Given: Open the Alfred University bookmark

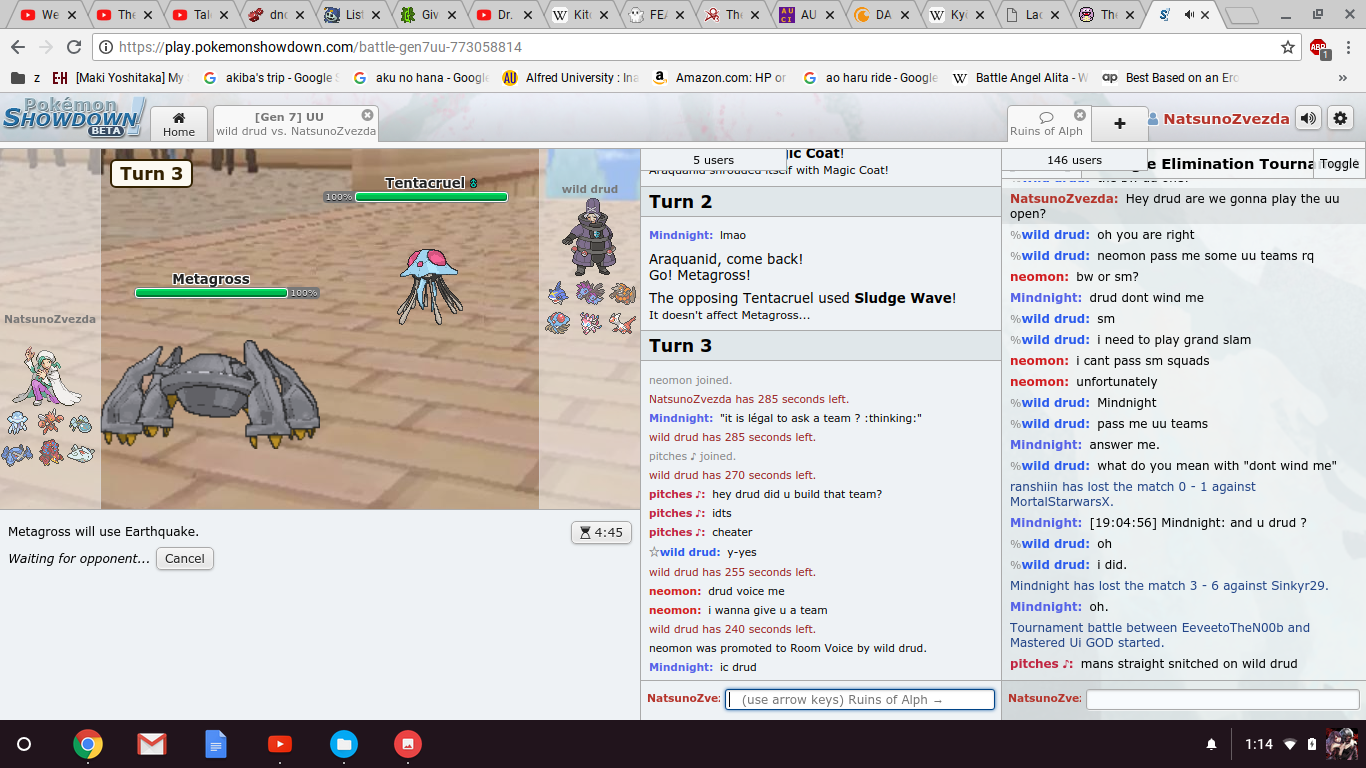Looking at the screenshot, I should click(x=571, y=78).
